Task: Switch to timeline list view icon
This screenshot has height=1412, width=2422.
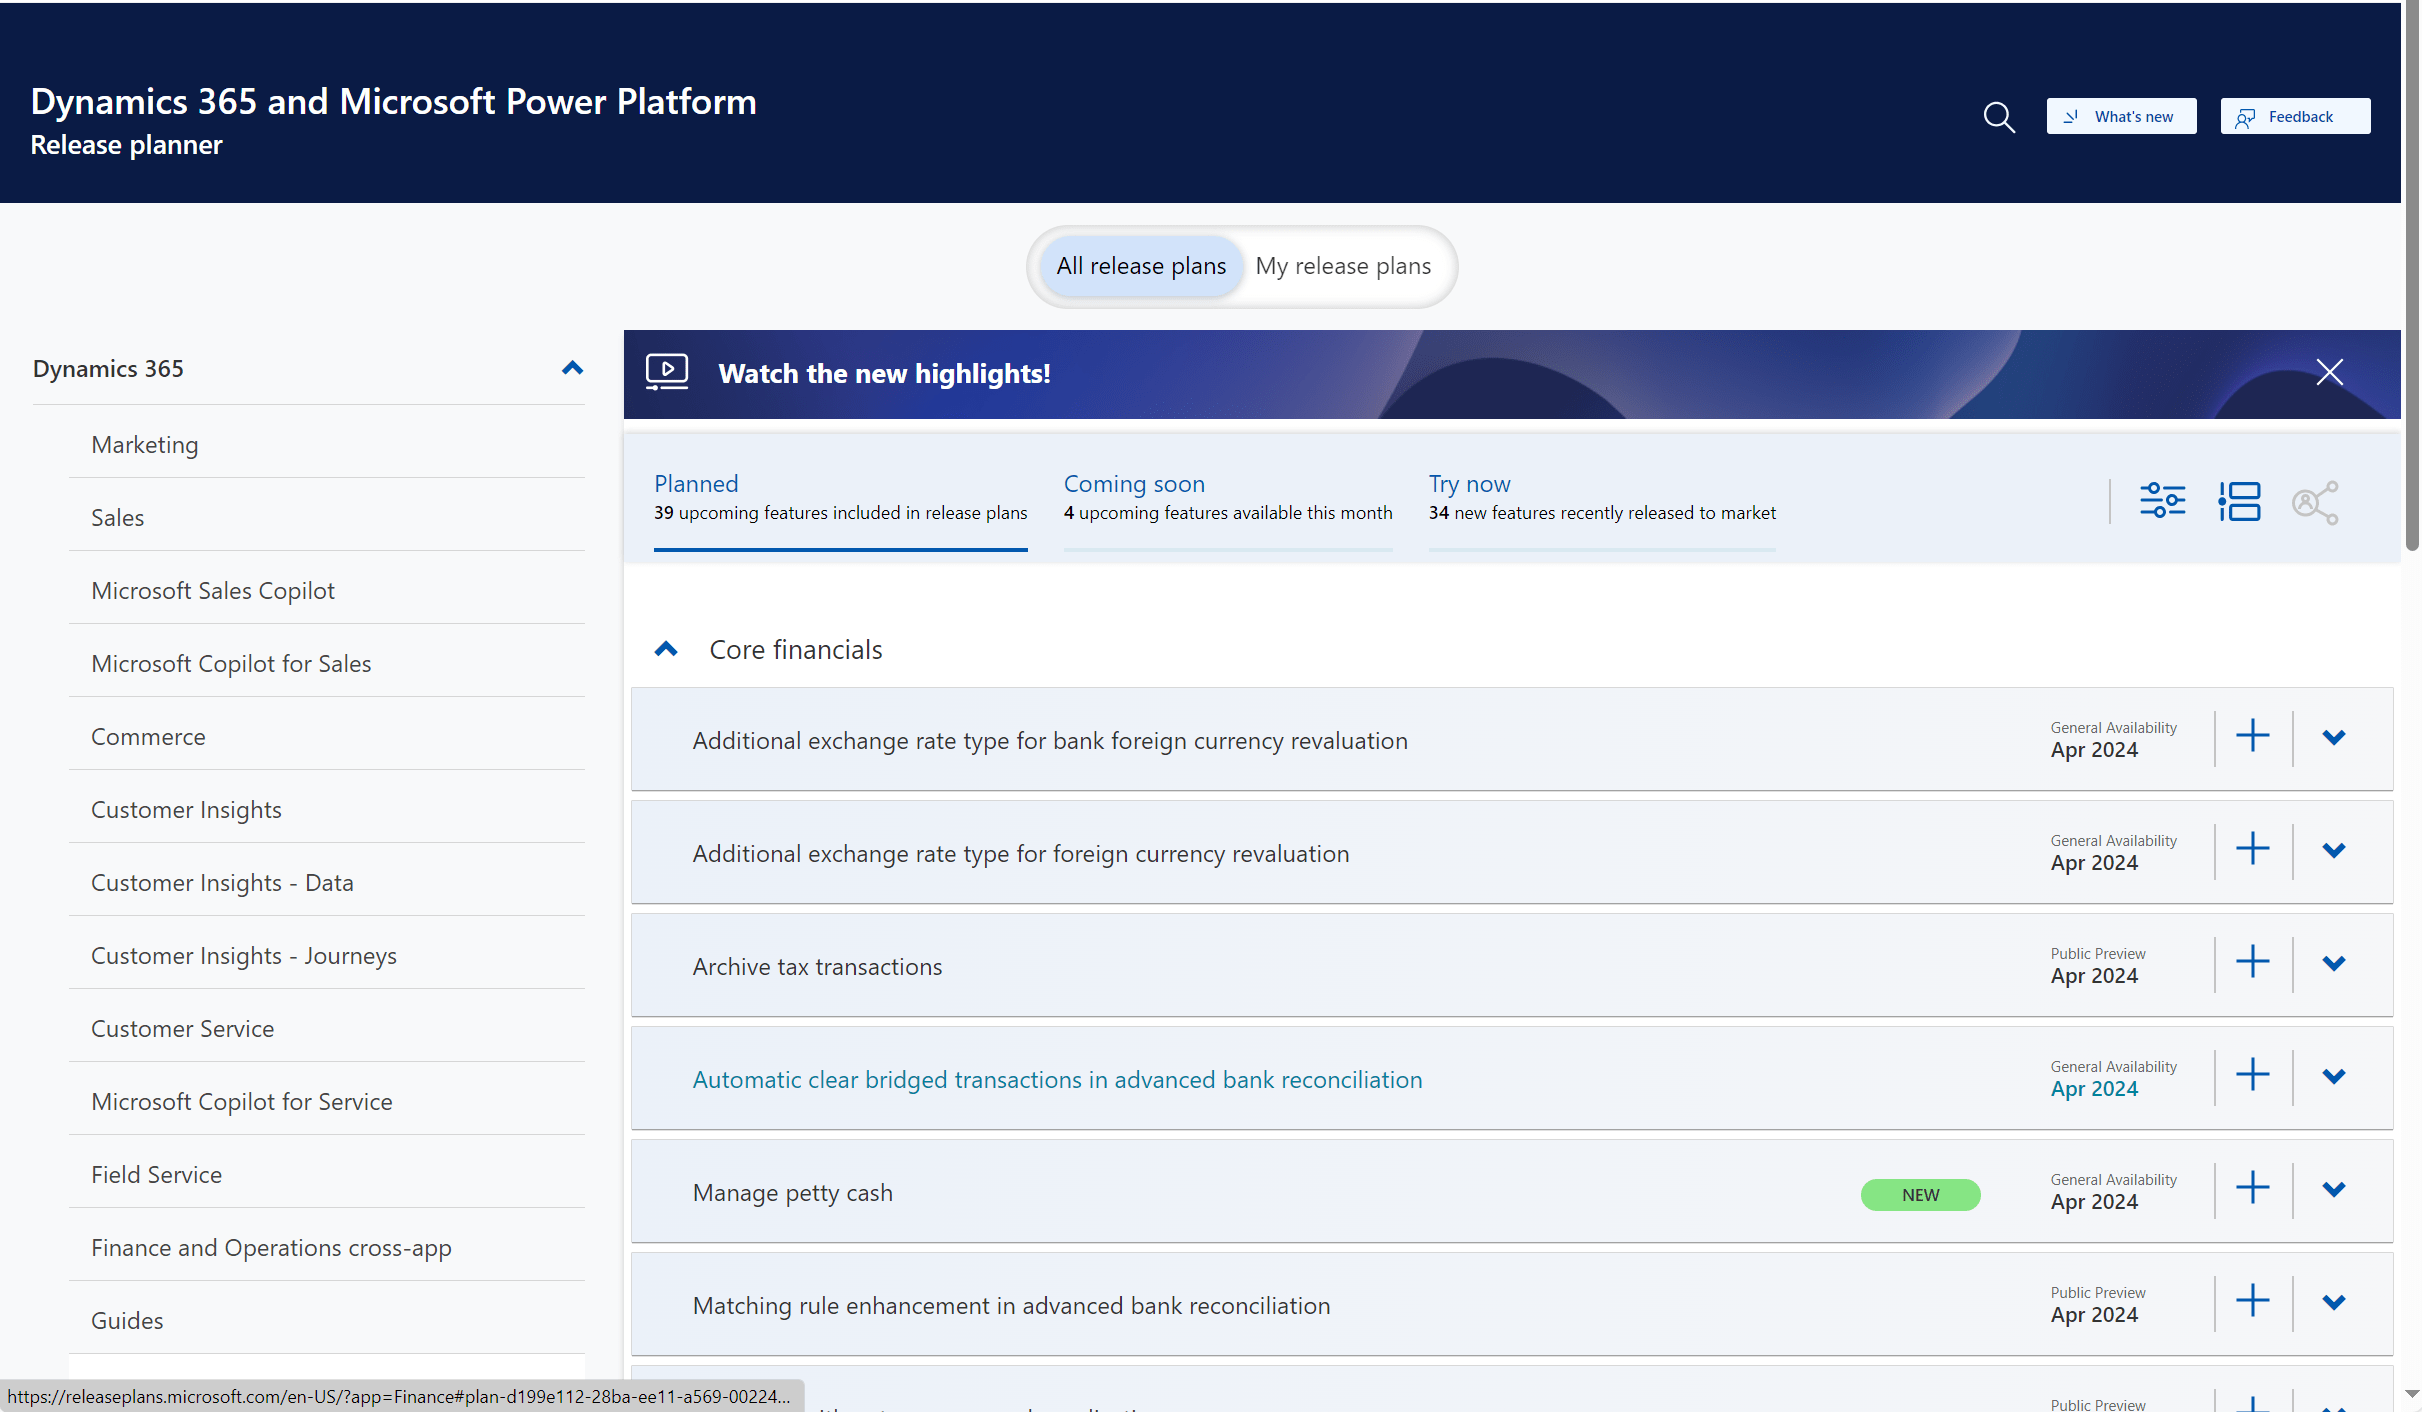Action: (x=2240, y=501)
